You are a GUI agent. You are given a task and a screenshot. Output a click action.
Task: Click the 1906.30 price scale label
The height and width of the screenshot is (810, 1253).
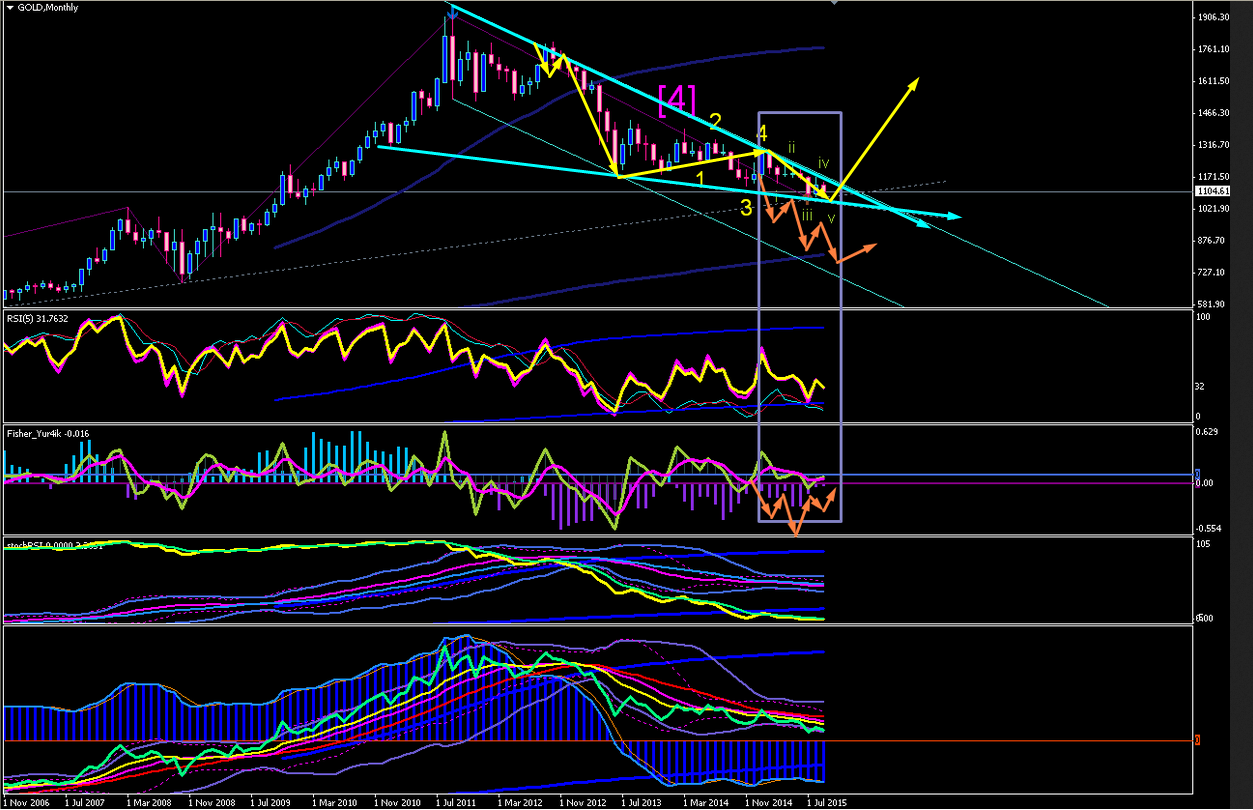click(1215, 17)
